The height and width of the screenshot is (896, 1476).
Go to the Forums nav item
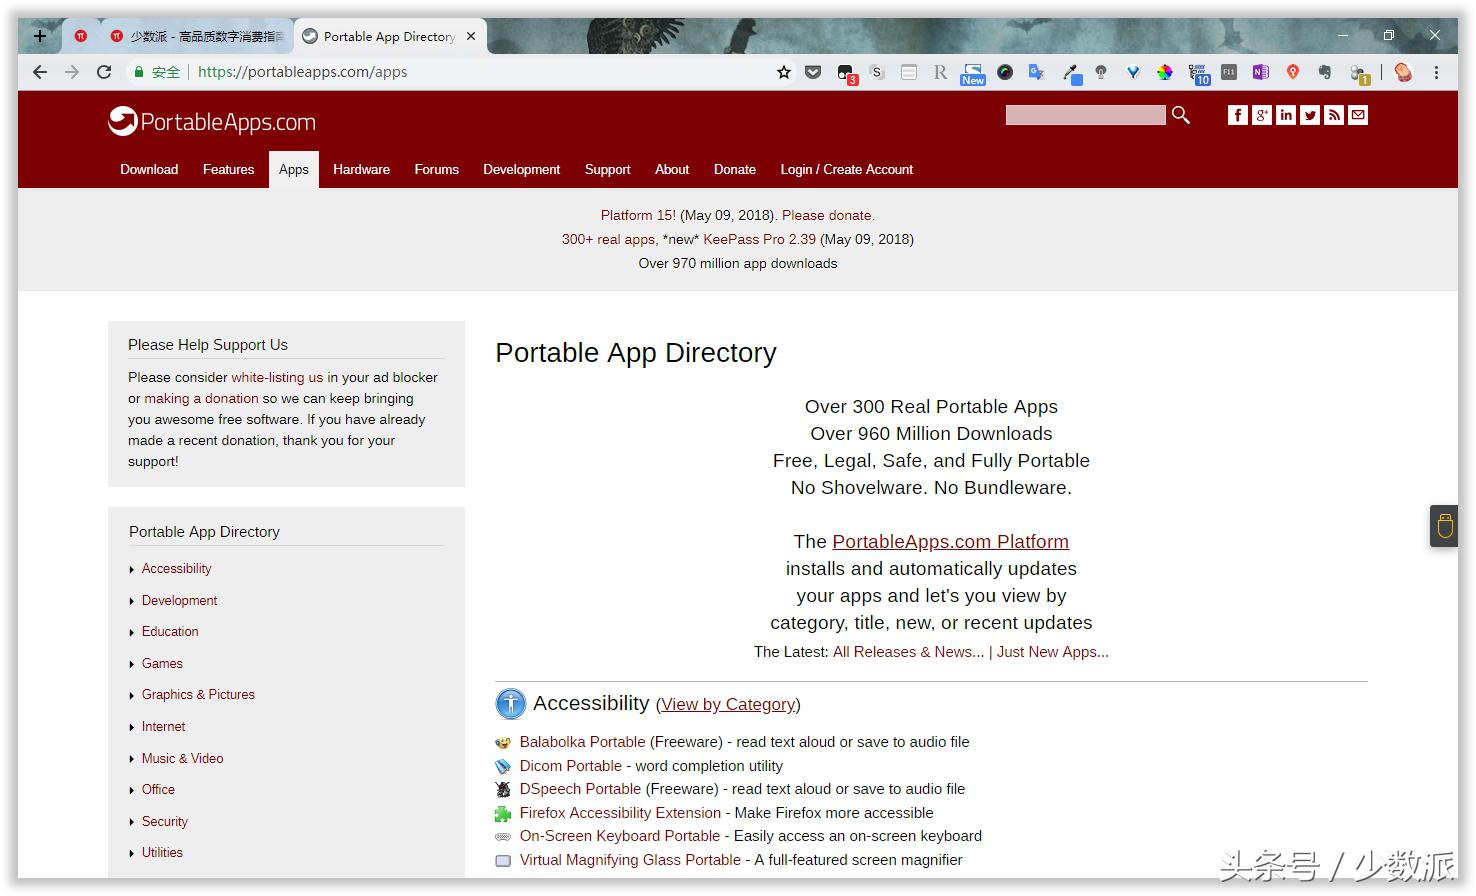(436, 170)
